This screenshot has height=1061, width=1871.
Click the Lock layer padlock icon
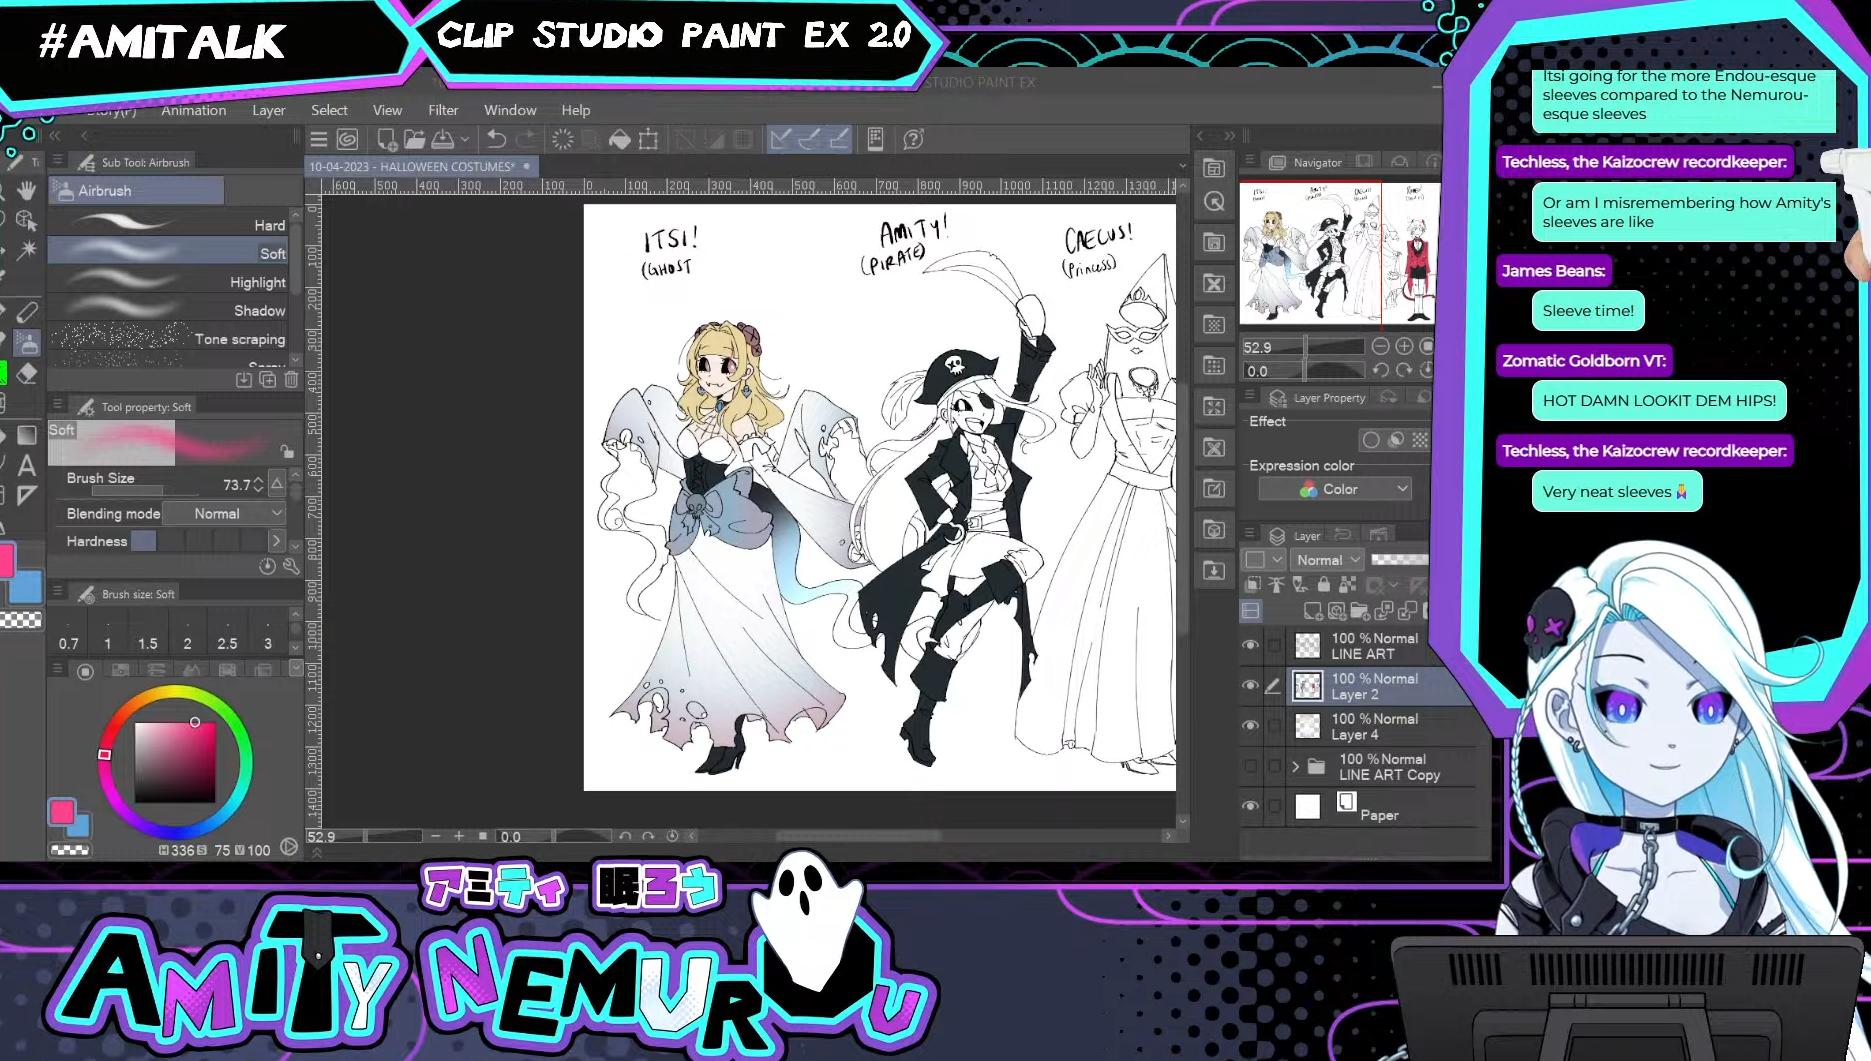pyautogui.click(x=1323, y=585)
